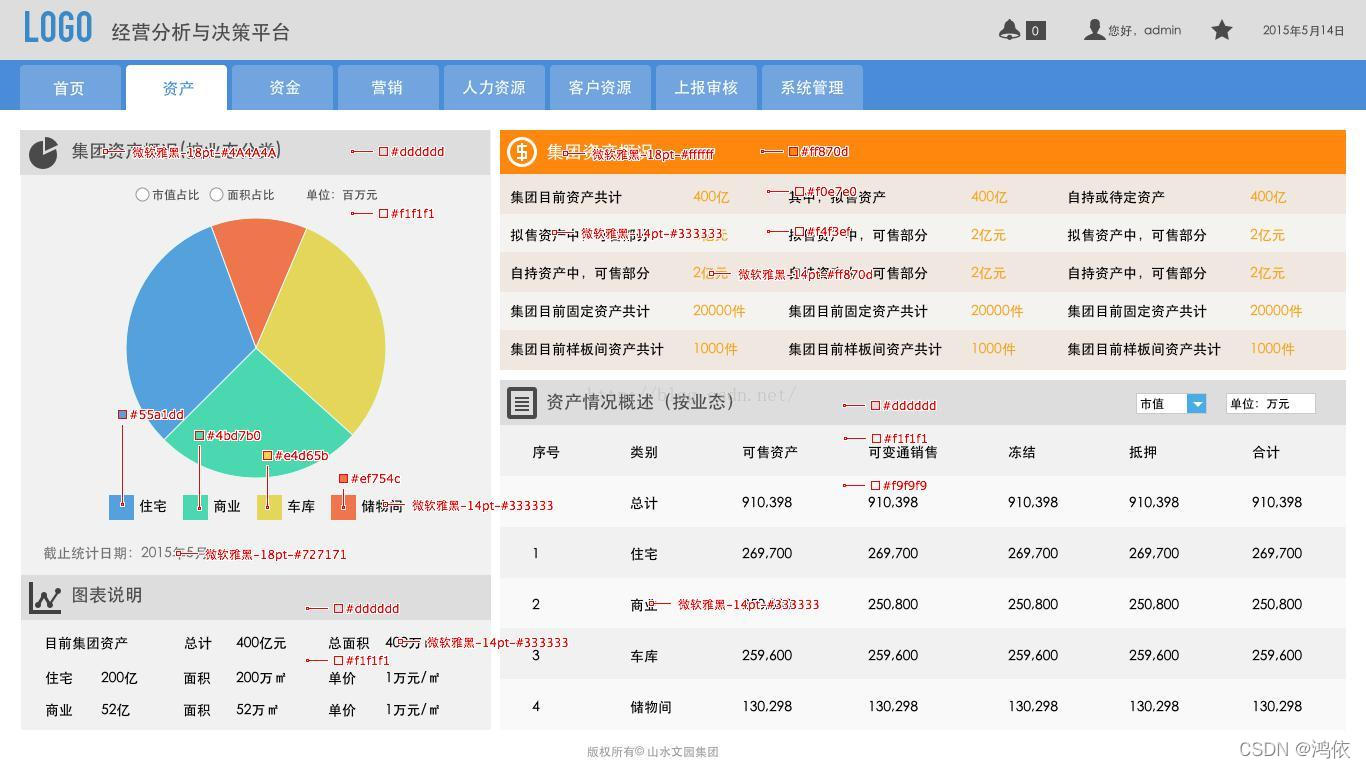Select the 市值占比 radio button
This screenshot has width=1366, height=768.
pos(142,195)
